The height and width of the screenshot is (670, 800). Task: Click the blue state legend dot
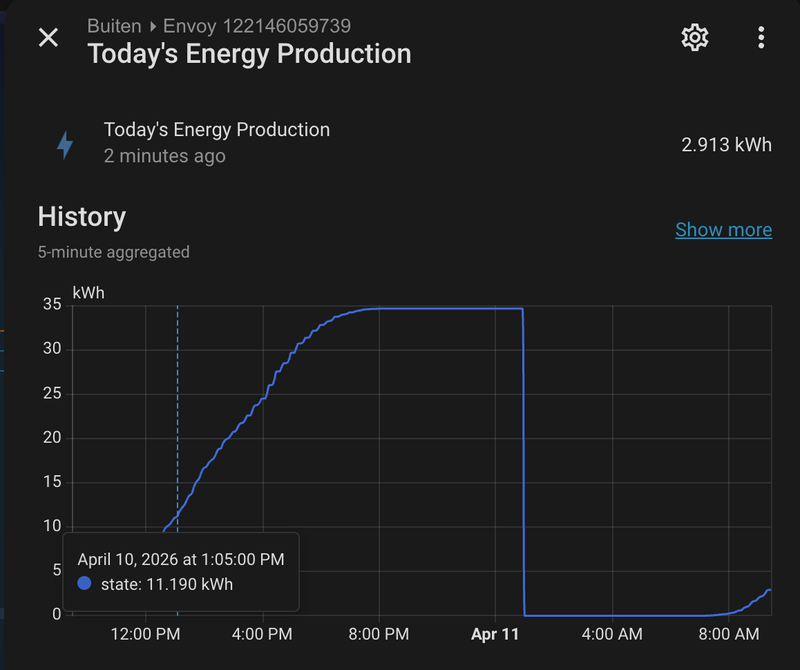tap(84, 584)
